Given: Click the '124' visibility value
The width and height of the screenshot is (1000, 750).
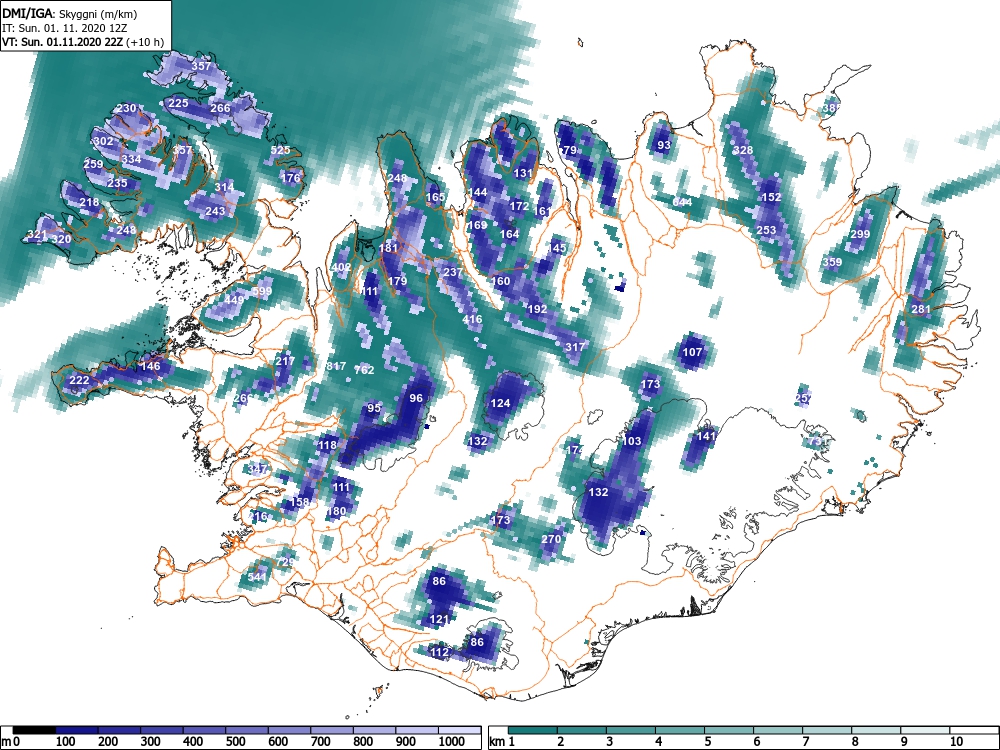Looking at the screenshot, I should point(500,403).
